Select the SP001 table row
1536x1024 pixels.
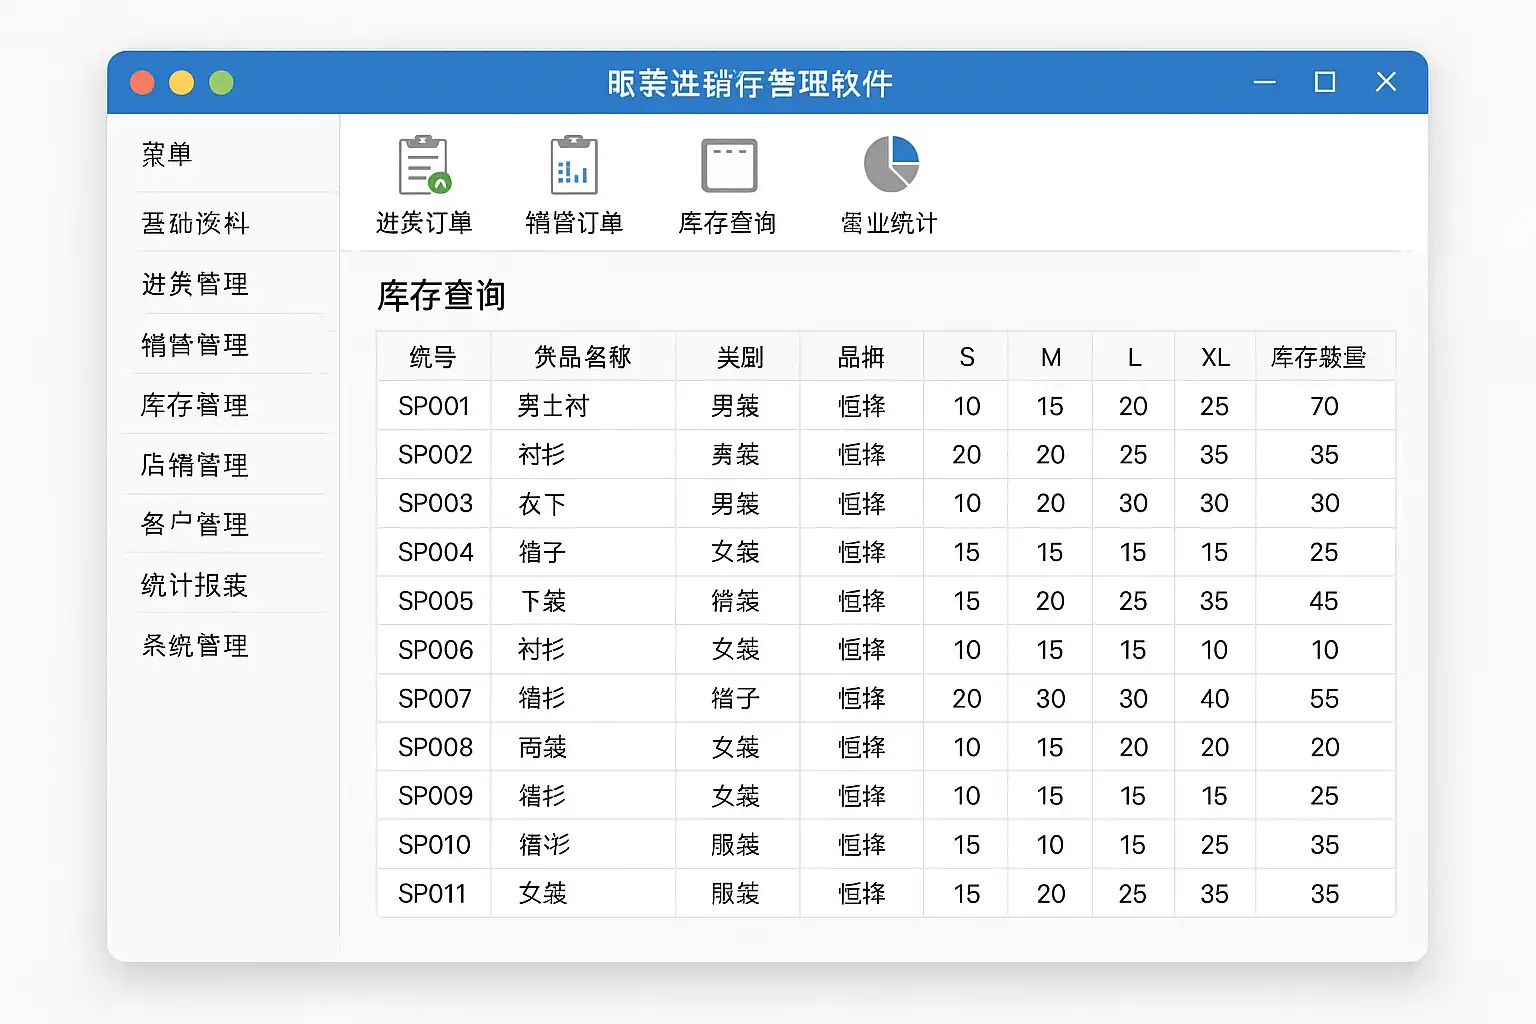click(434, 406)
